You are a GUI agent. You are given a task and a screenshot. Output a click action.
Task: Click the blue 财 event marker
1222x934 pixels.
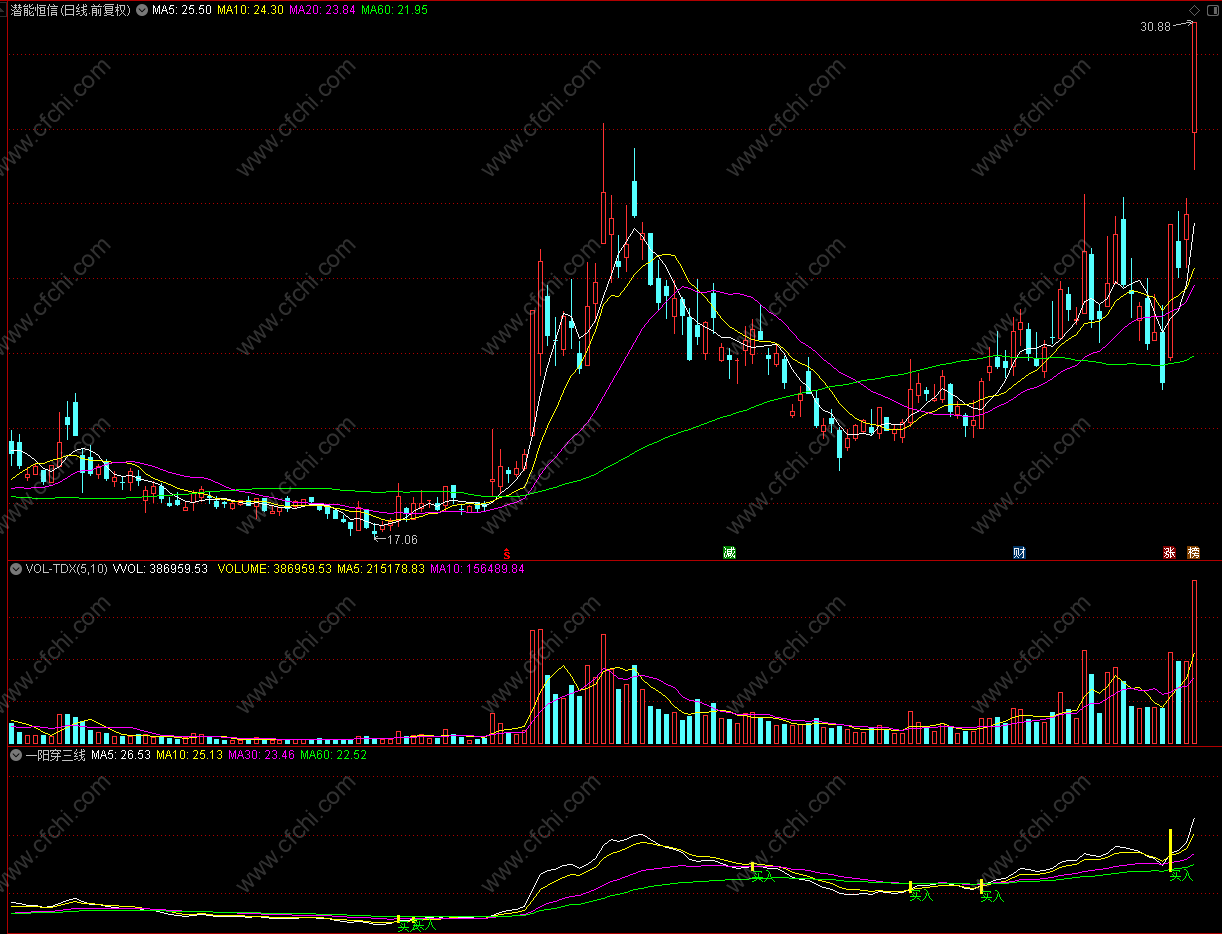coord(1019,552)
